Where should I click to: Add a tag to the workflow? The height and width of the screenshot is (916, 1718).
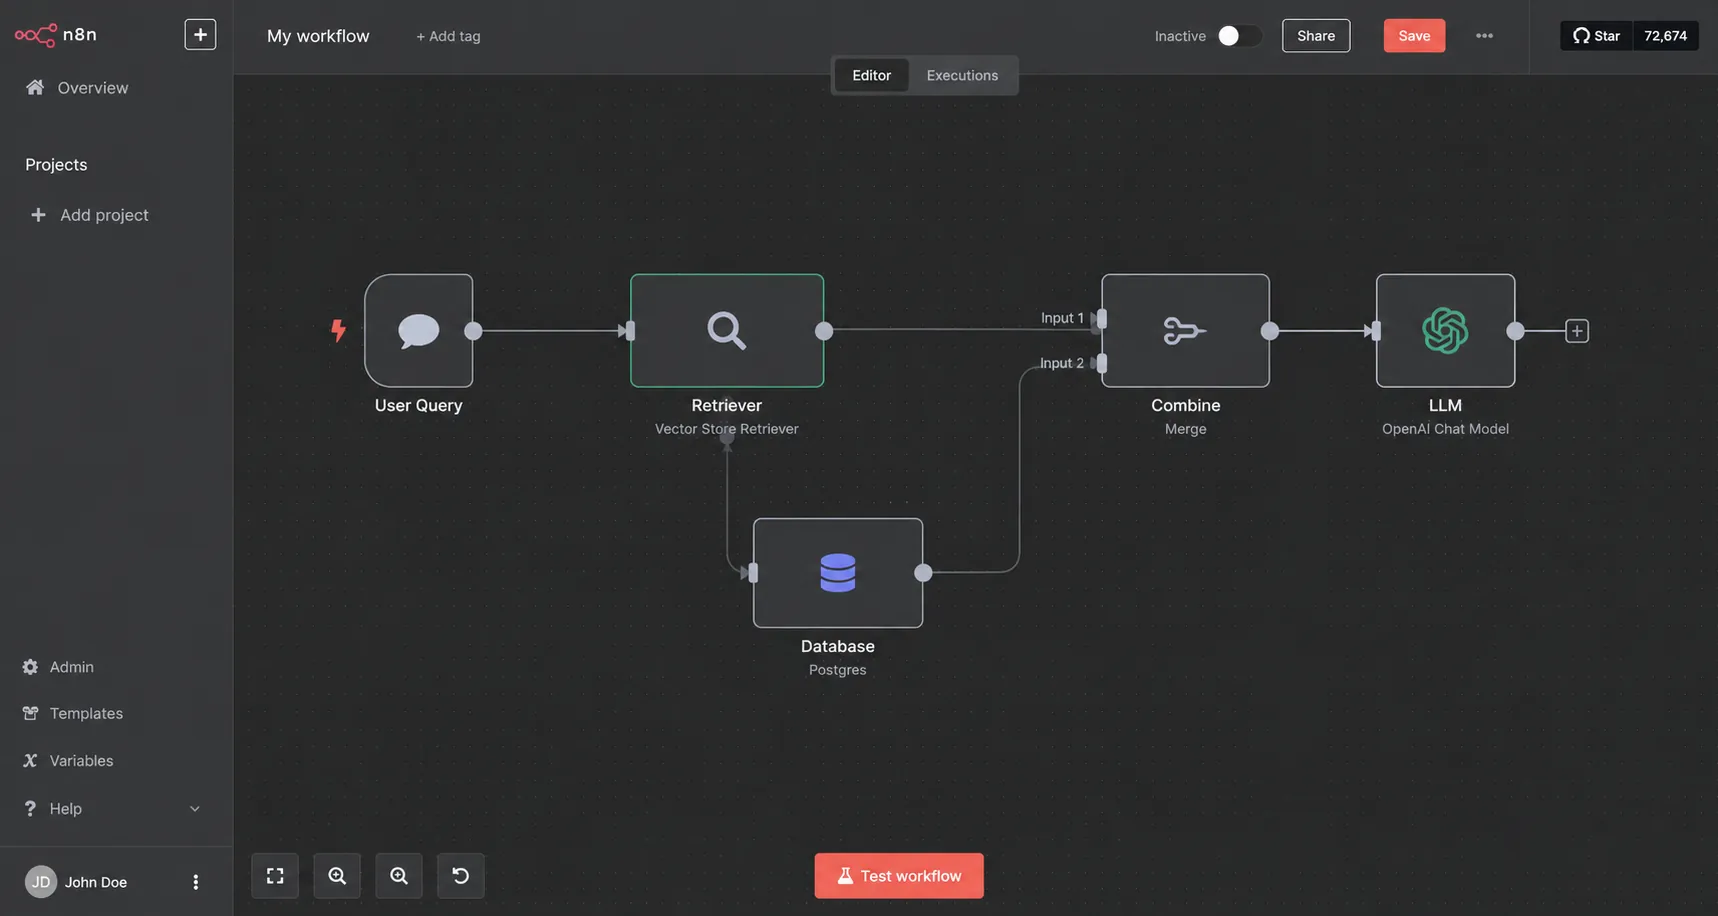[448, 36]
